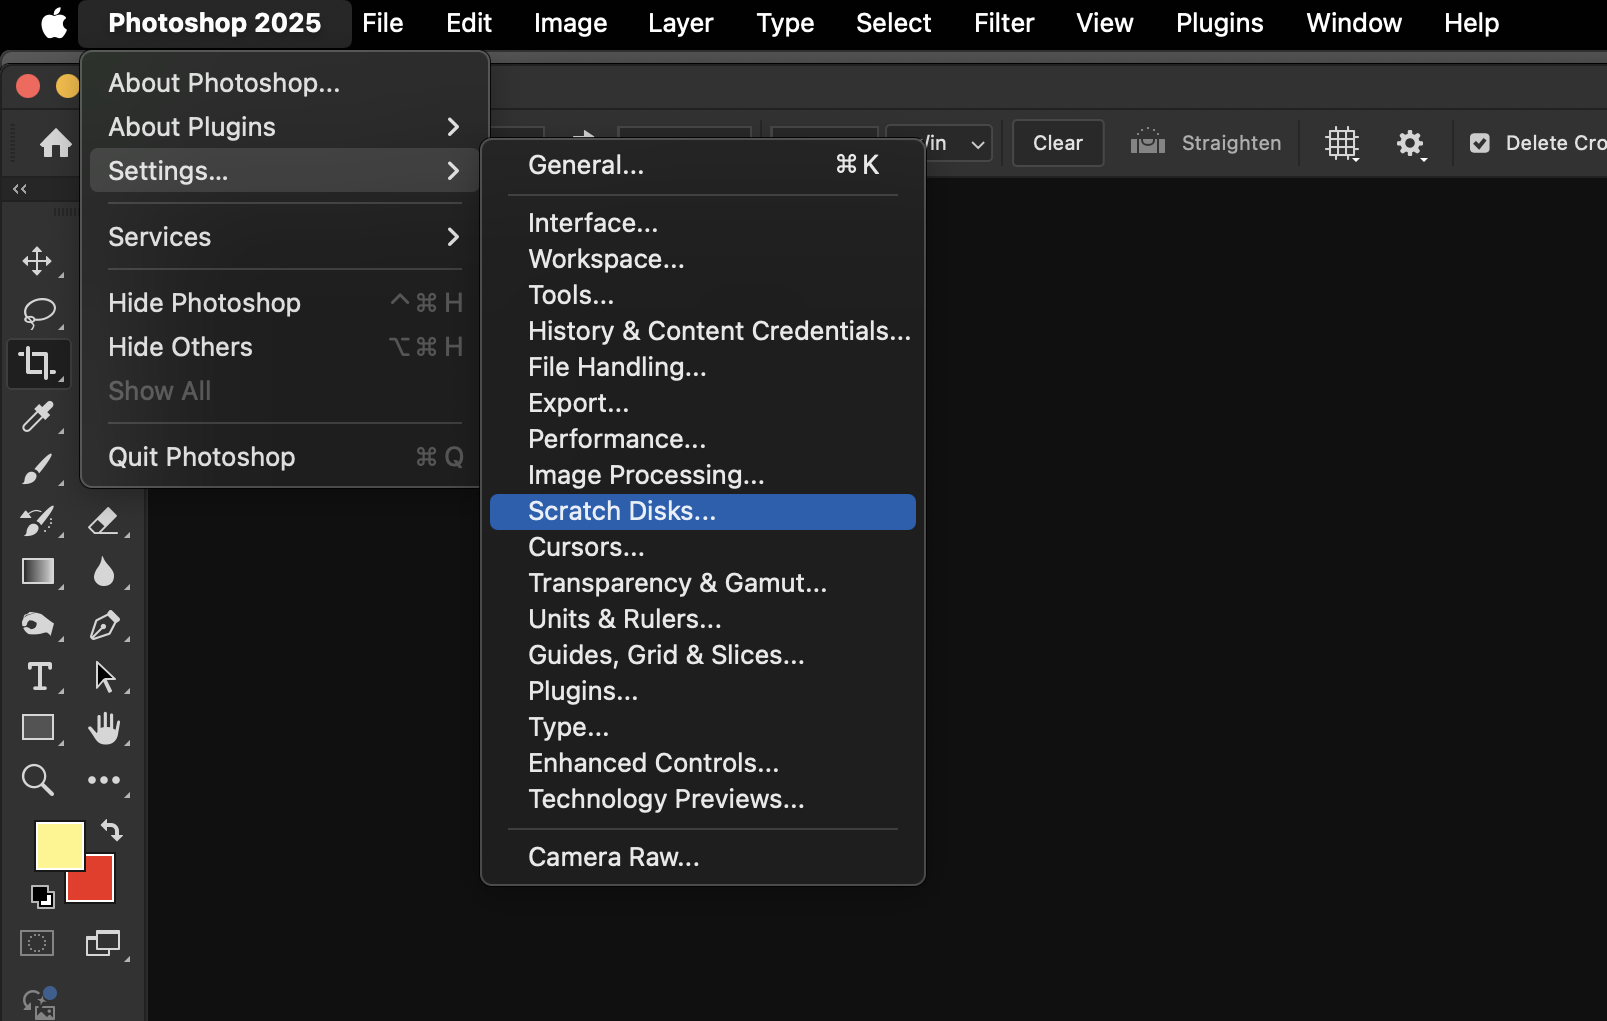Screen dimensions: 1607x1021
Task: Select the Pen tool
Action: (106, 625)
